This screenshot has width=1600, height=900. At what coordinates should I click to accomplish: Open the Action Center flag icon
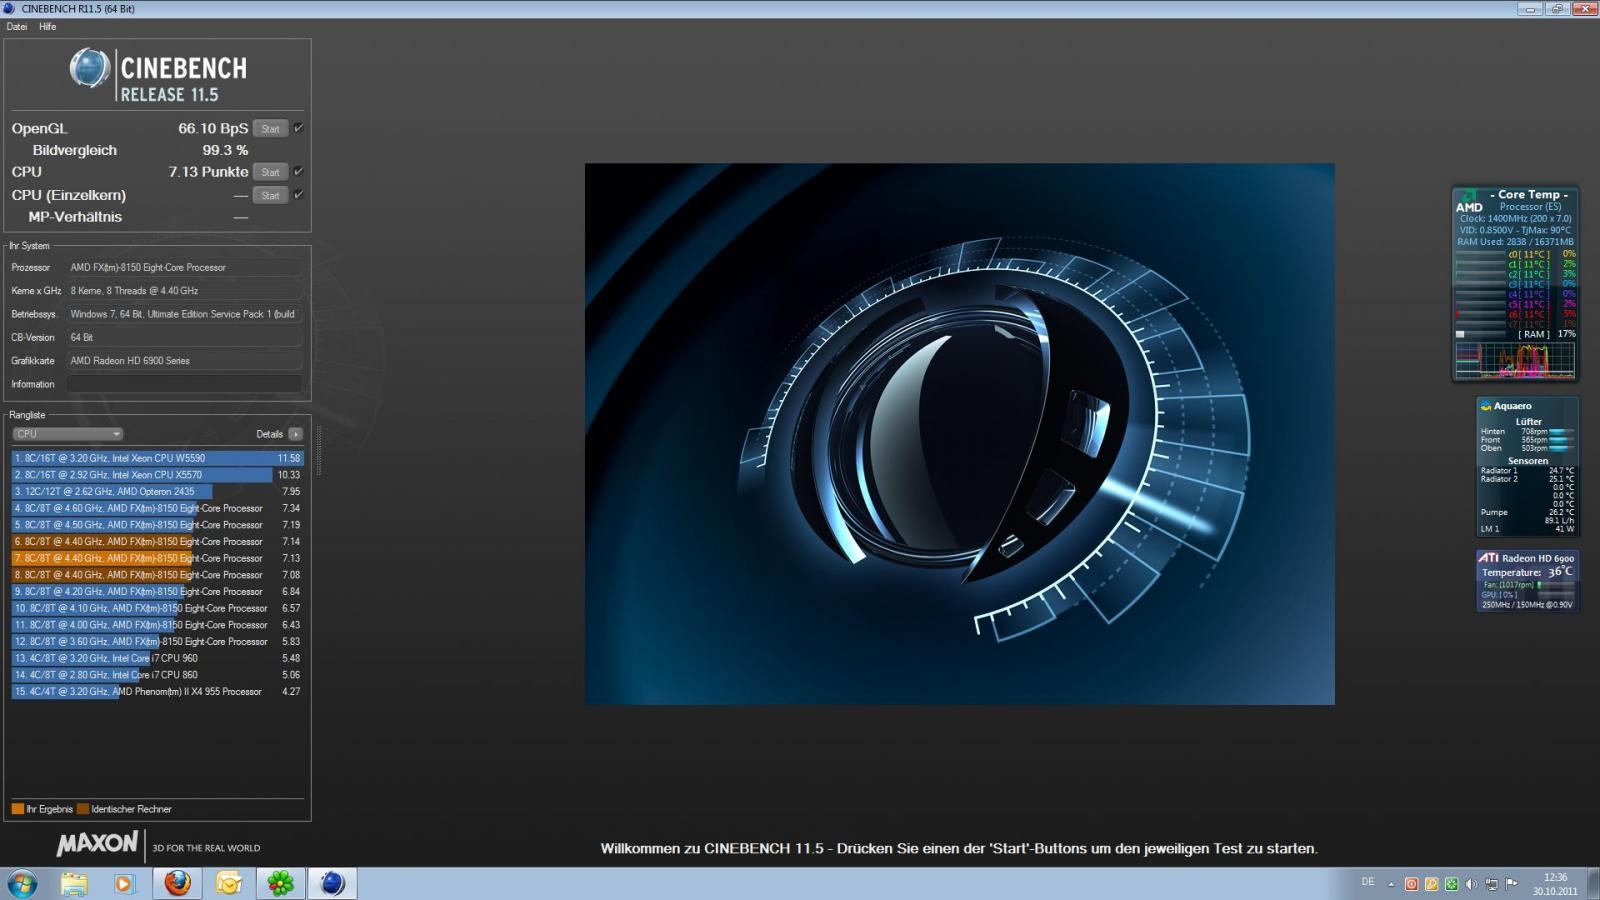click(1511, 885)
